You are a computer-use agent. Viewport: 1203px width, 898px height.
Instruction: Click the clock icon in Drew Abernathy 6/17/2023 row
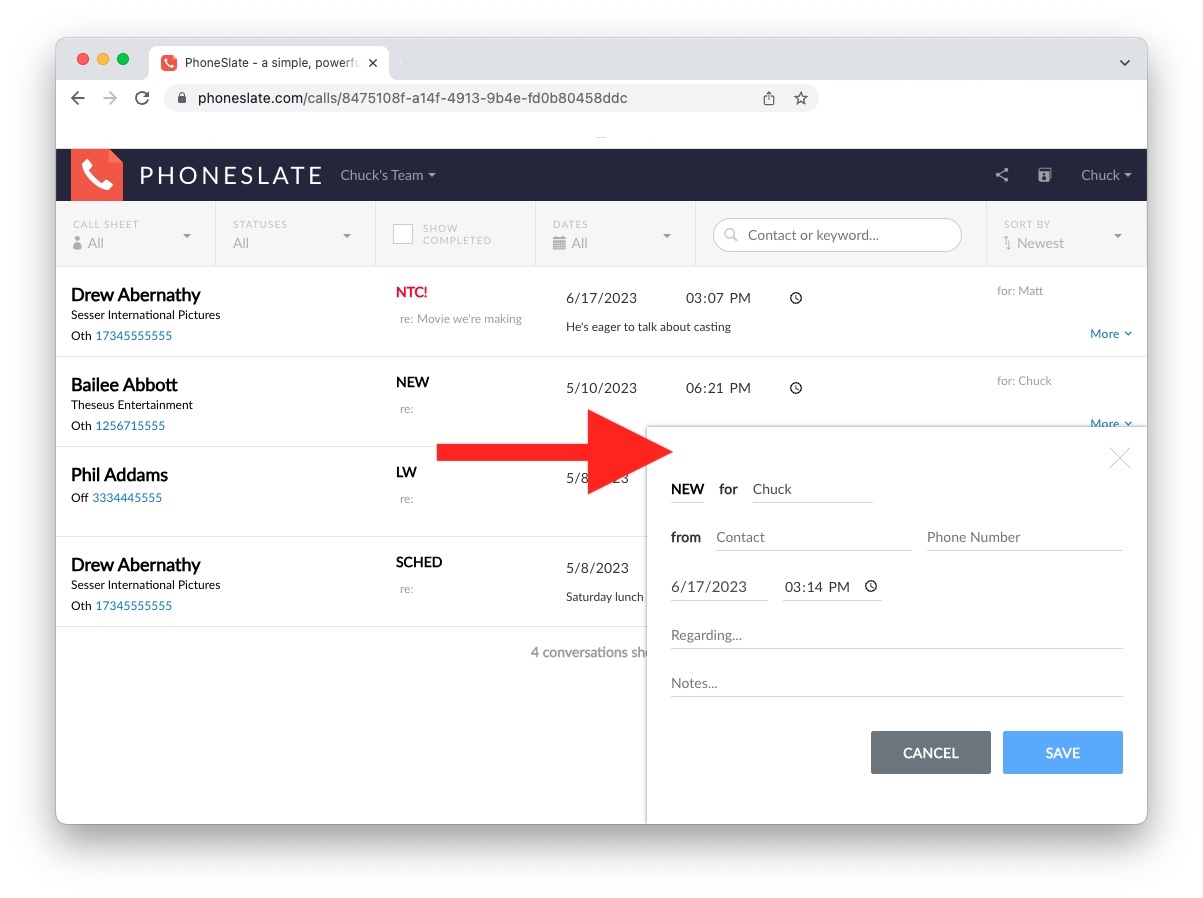click(796, 298)
